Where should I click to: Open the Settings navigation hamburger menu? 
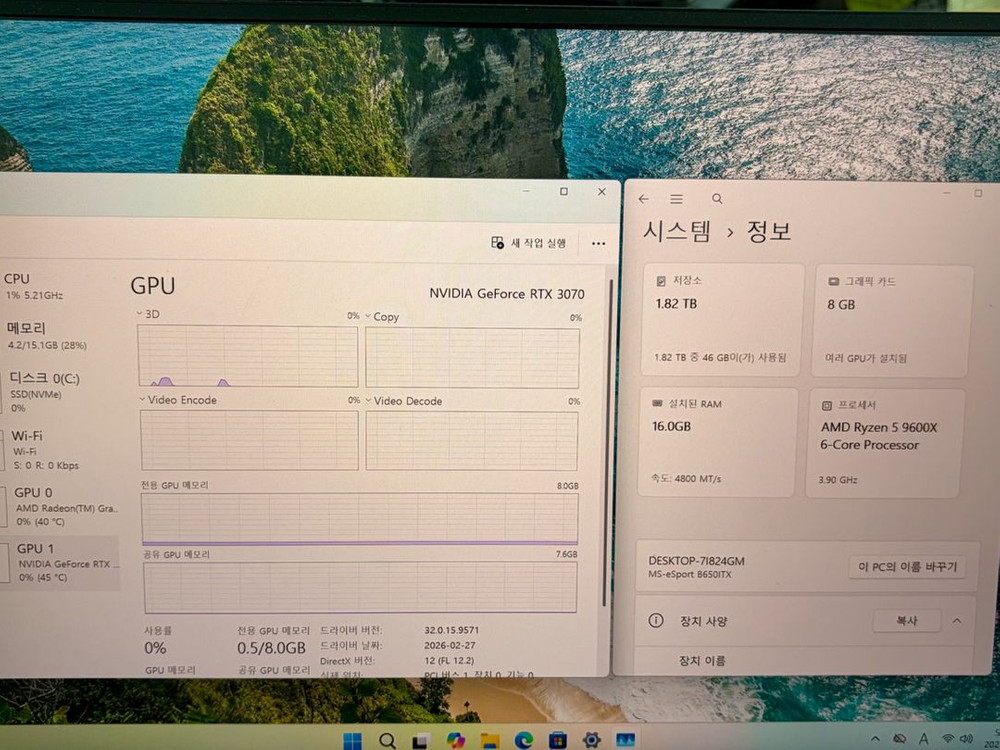(x=677, y=199)
